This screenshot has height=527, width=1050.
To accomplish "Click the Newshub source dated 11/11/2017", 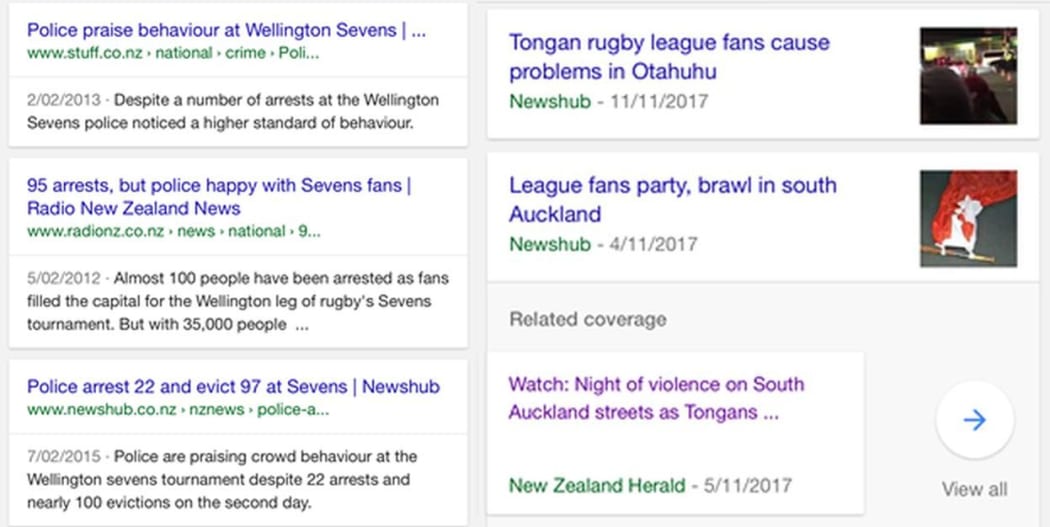I will click(549, 101).
